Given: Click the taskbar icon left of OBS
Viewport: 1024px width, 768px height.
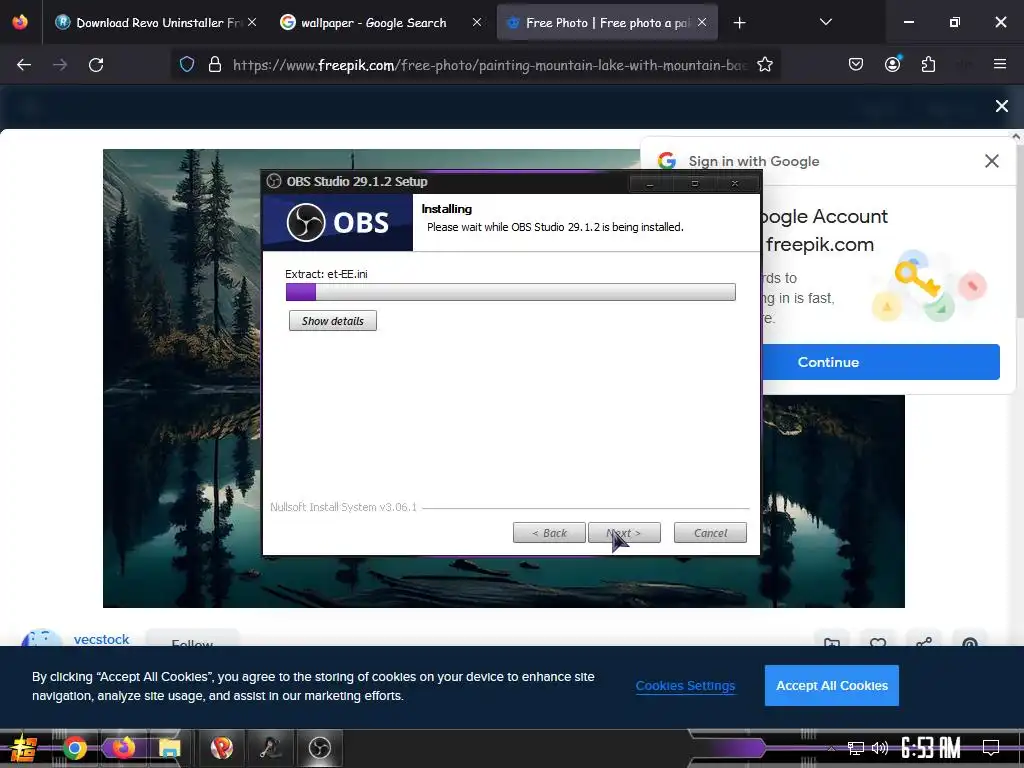Looking at the screenshot, I should pos(270,748).
